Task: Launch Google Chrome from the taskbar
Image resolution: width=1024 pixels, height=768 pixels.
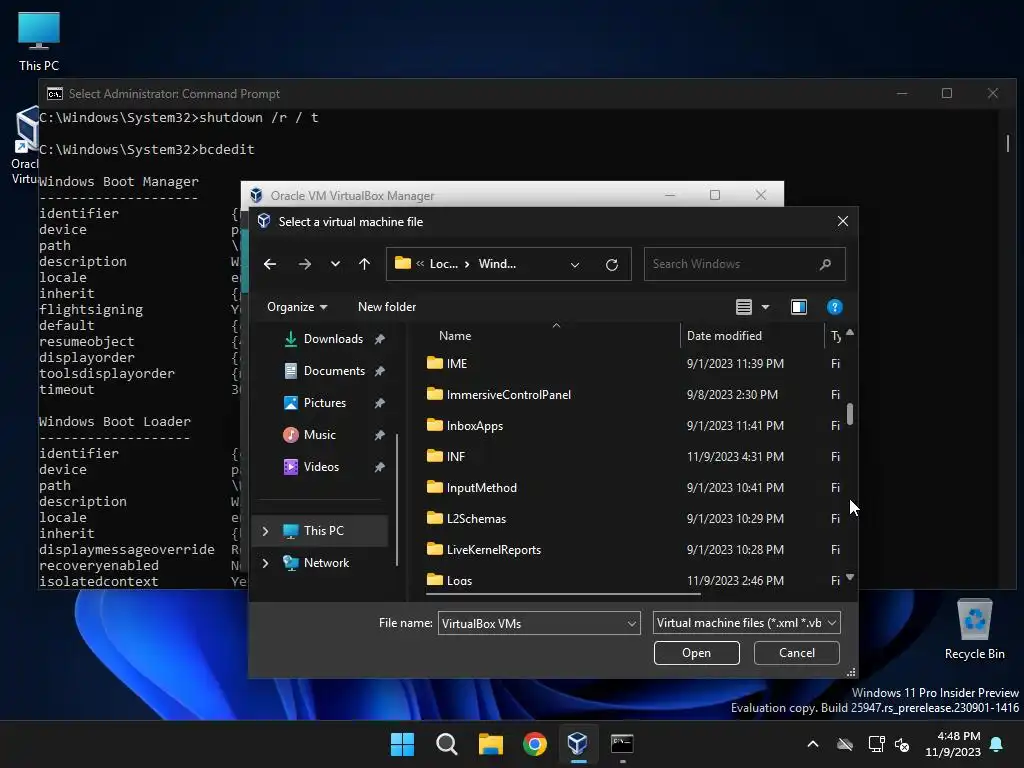Action: coord(534,744)
